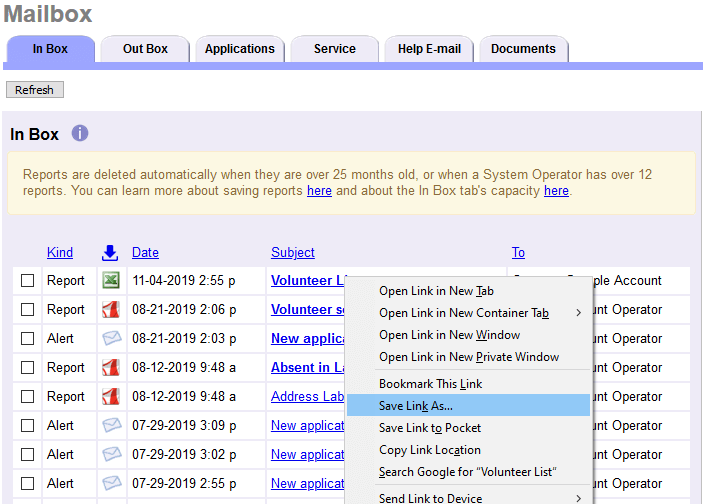Expand Send Link to Device submenu
Viewport: 720px width, 504px height.
click(468, 498)
